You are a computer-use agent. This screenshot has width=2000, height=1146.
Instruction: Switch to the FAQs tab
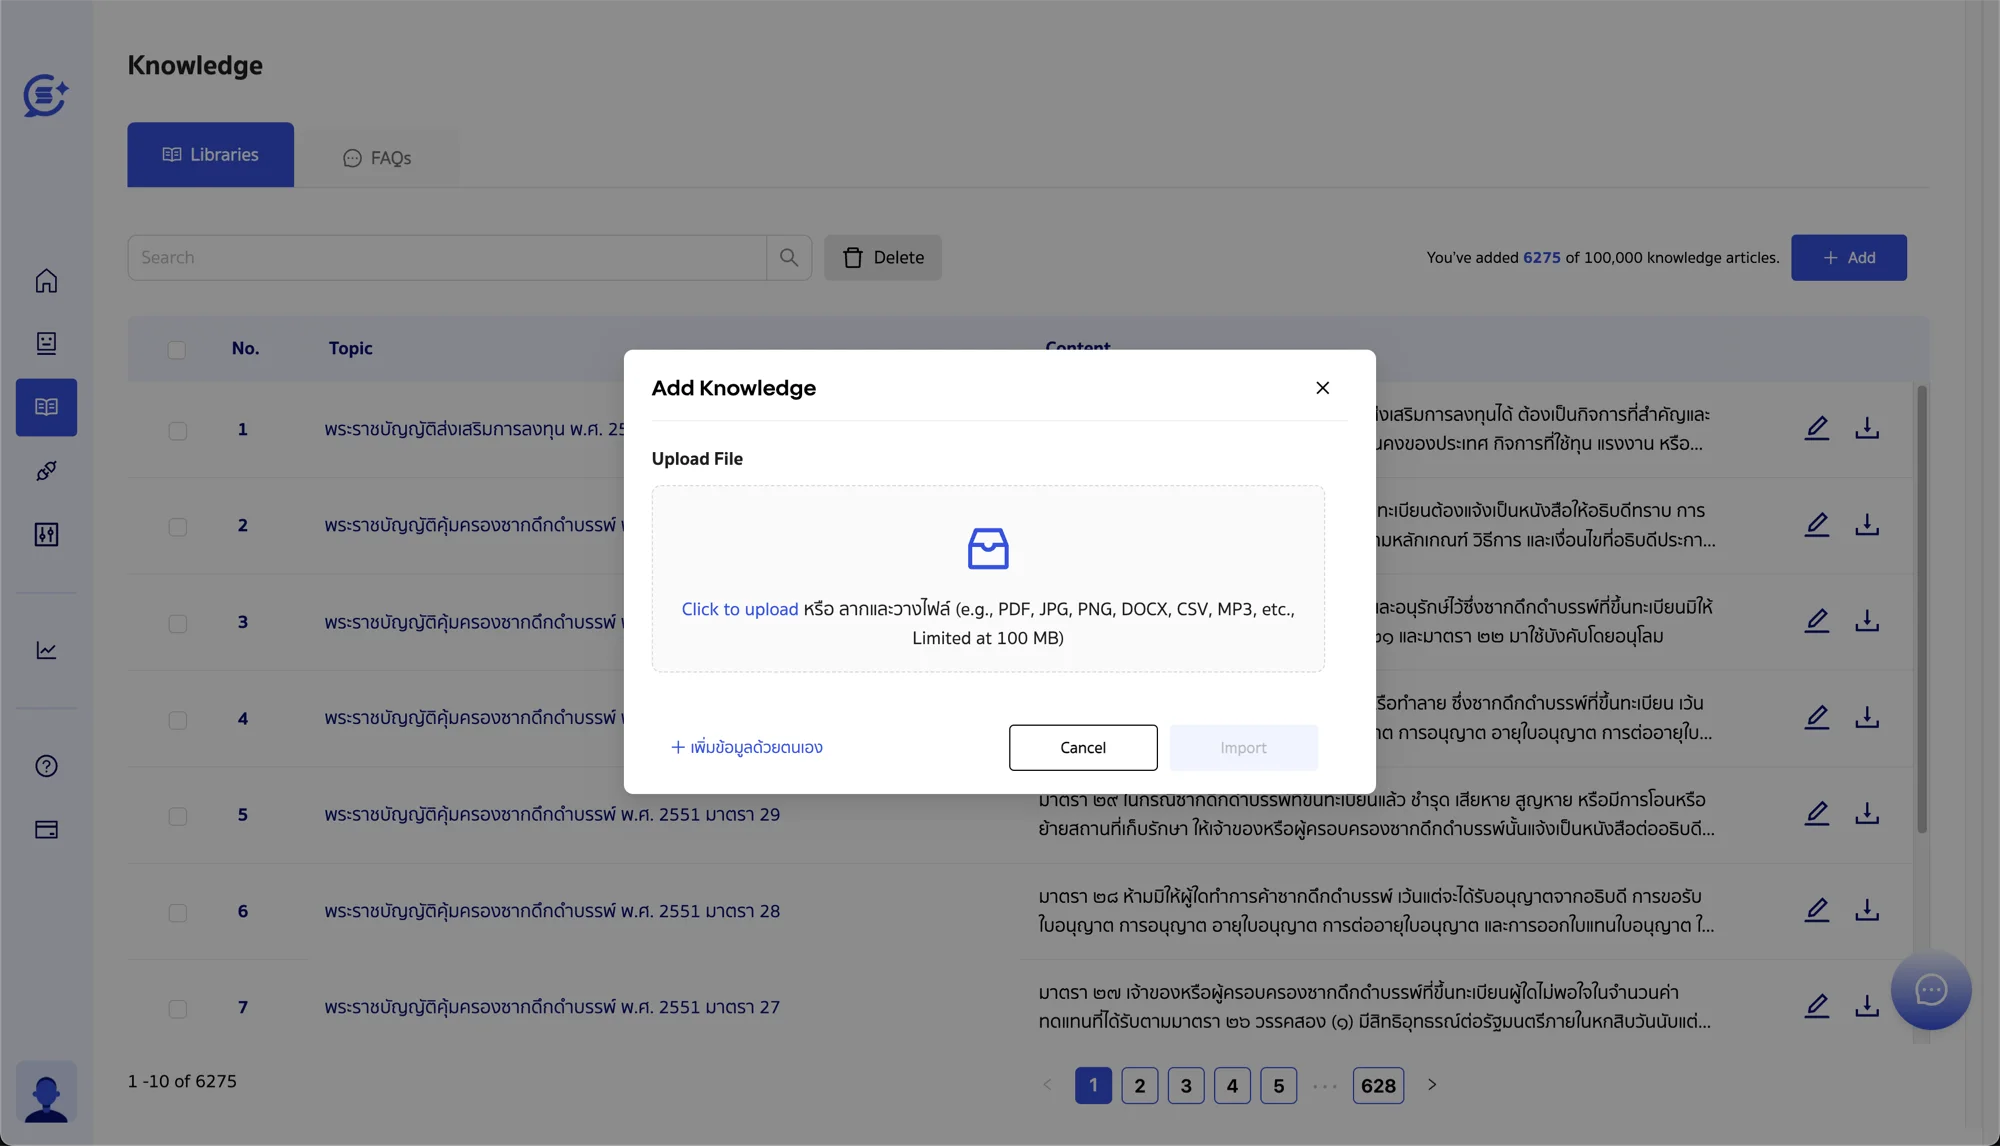[377, 158]
